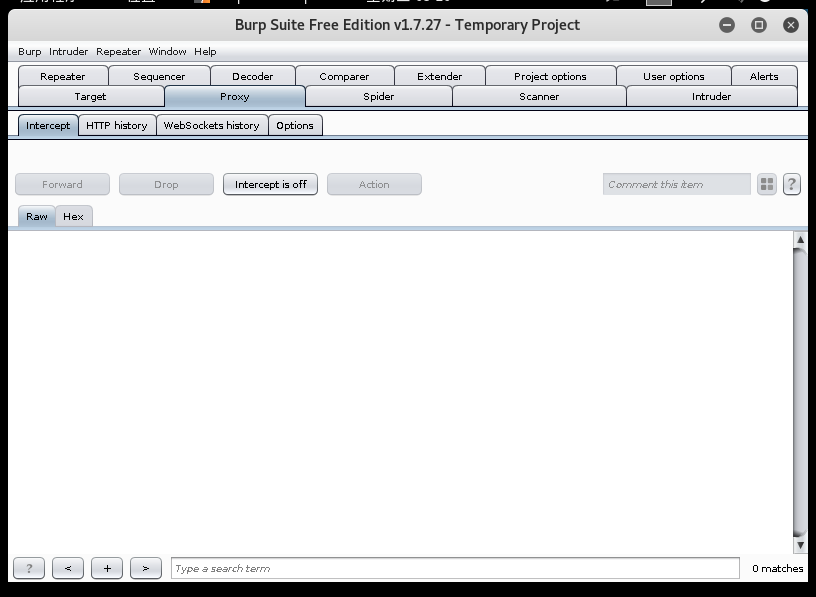This screenshot has height=597, width=816.
Task: Click the Type a search term field
Action: (x=455, y=568)
